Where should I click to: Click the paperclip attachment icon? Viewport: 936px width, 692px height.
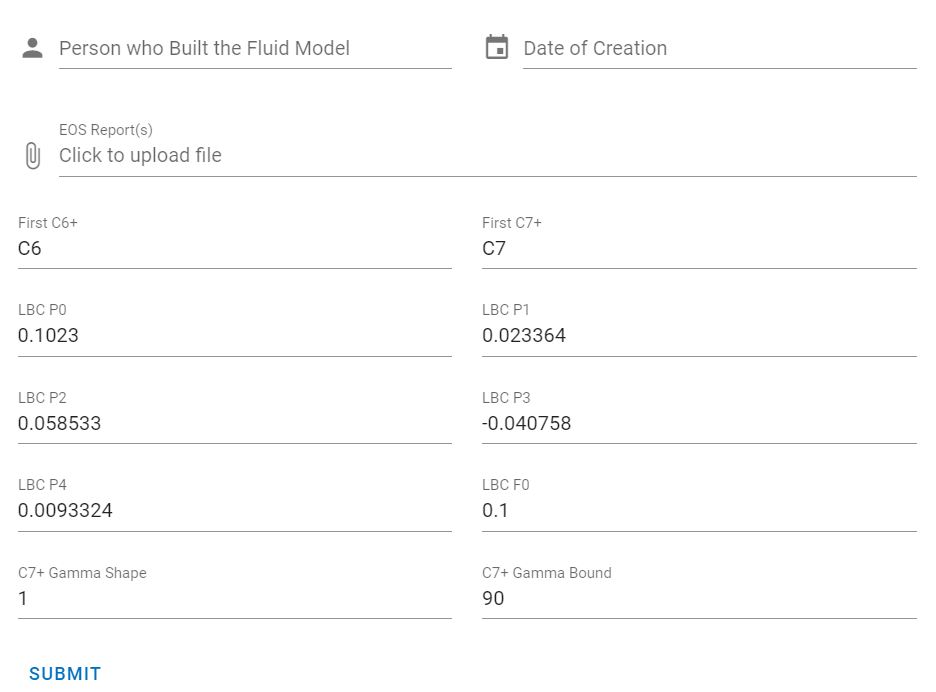33,155
